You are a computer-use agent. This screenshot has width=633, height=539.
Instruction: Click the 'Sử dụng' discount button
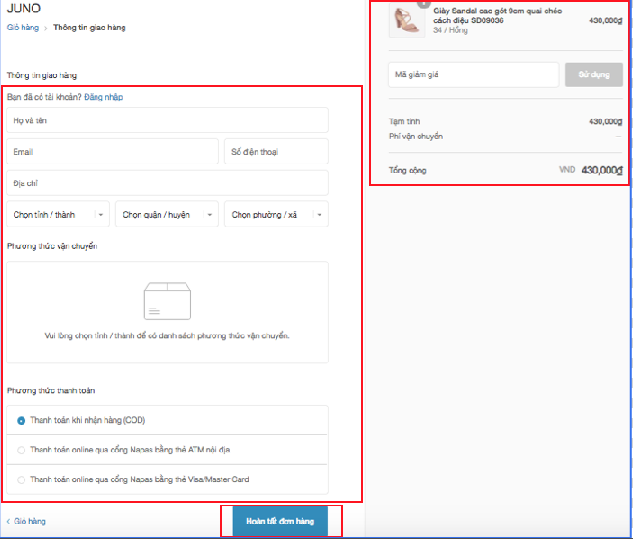click(593, 75)
